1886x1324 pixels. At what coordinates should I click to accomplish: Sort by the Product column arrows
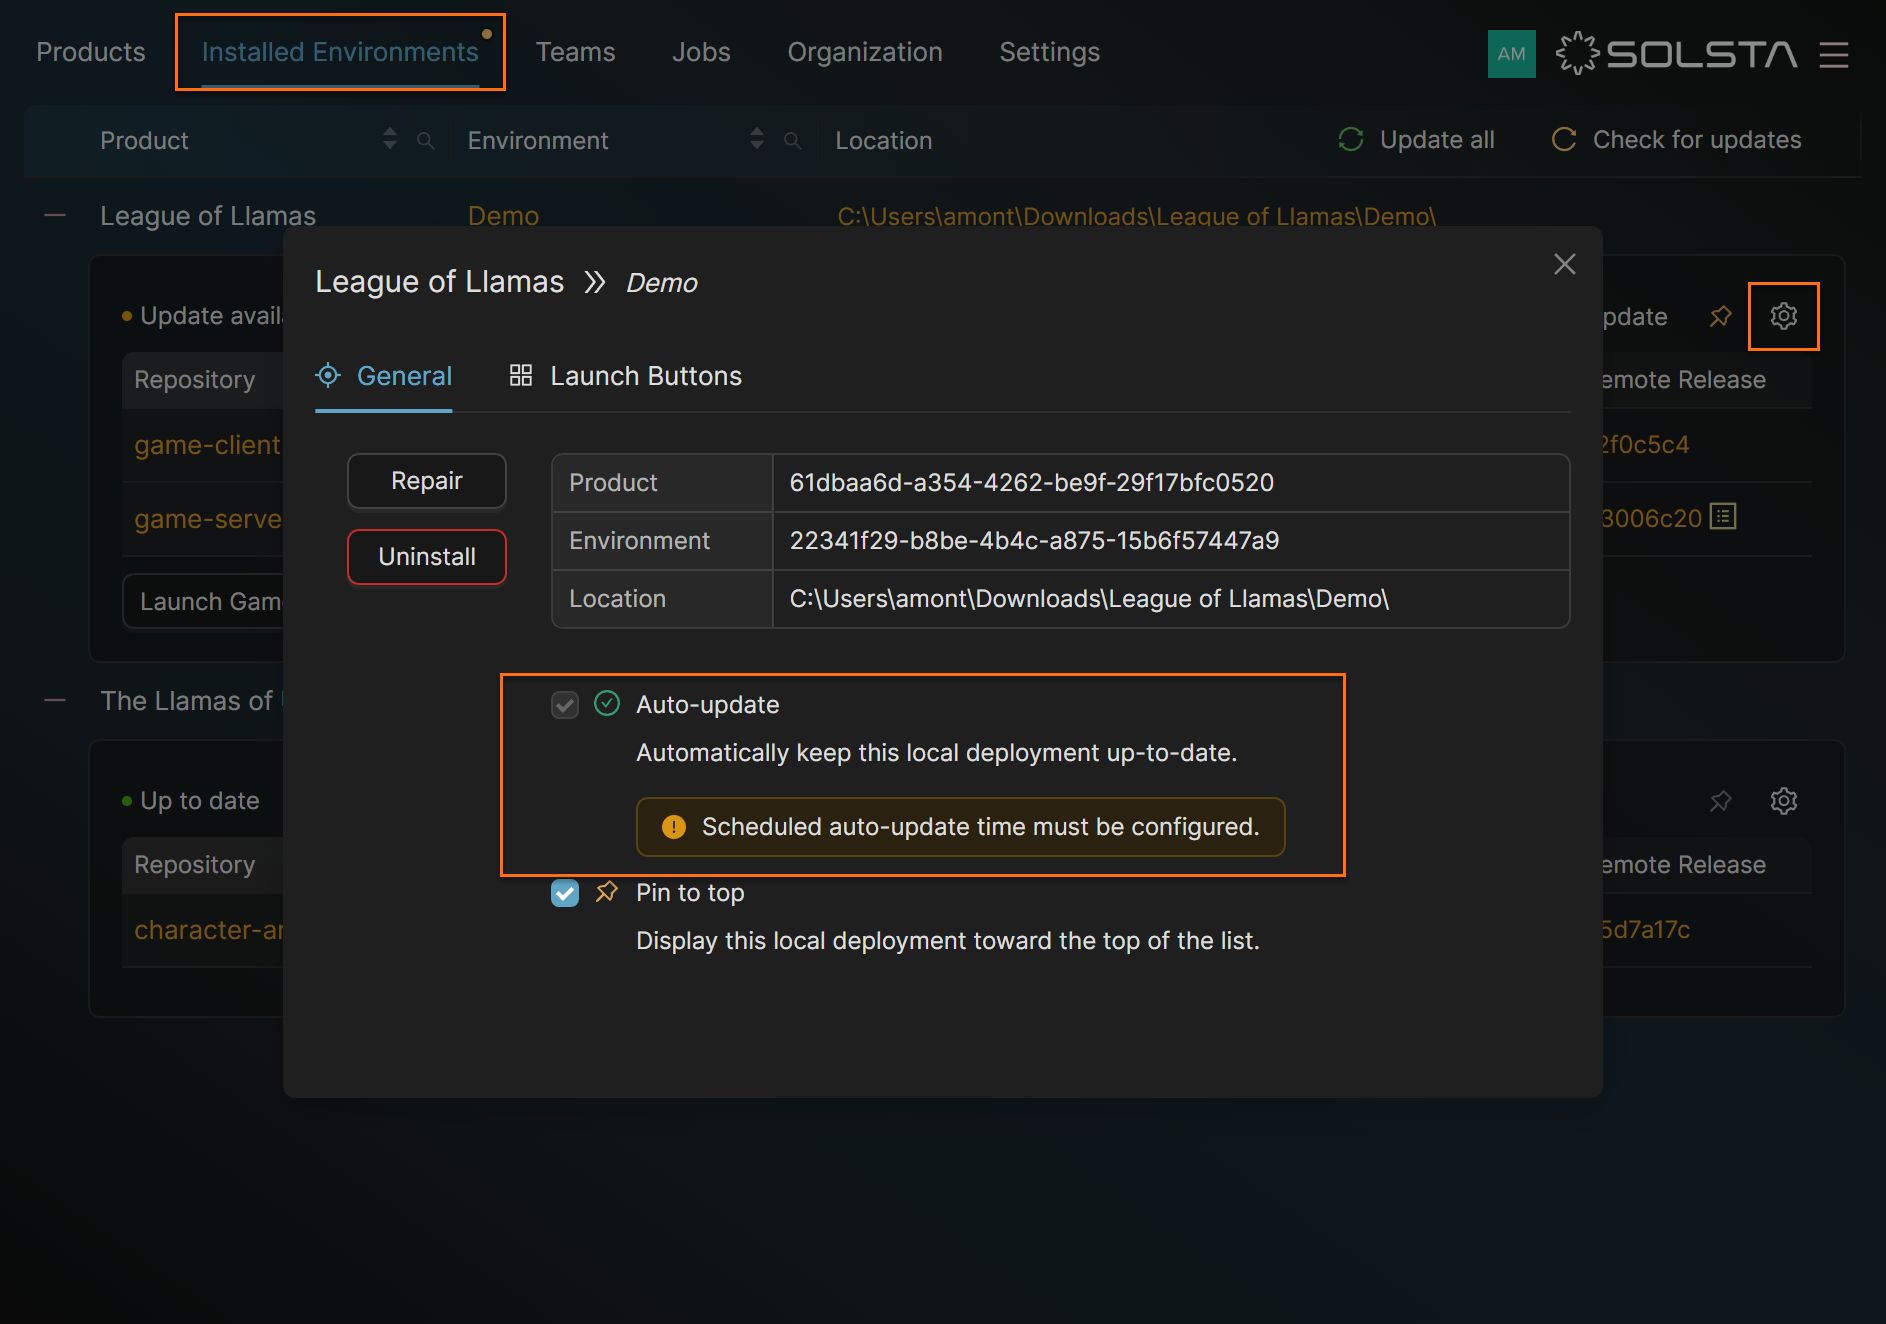pyautogui.click(x=390, y=140)
